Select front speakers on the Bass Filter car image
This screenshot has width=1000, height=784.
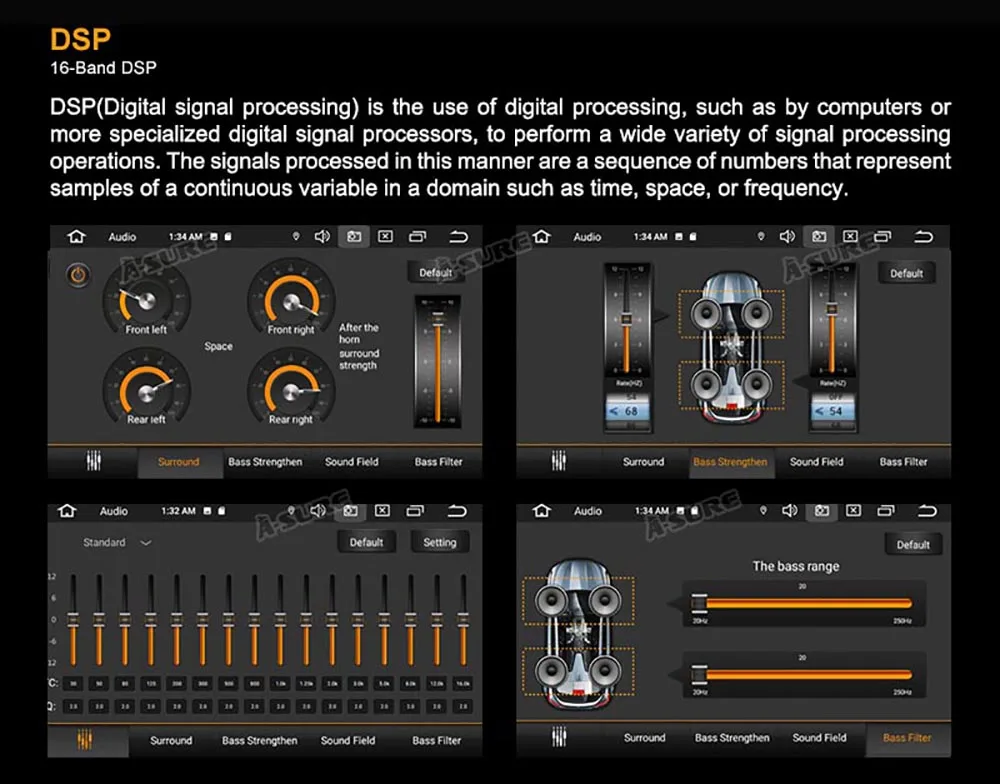(x=578, y=600)
